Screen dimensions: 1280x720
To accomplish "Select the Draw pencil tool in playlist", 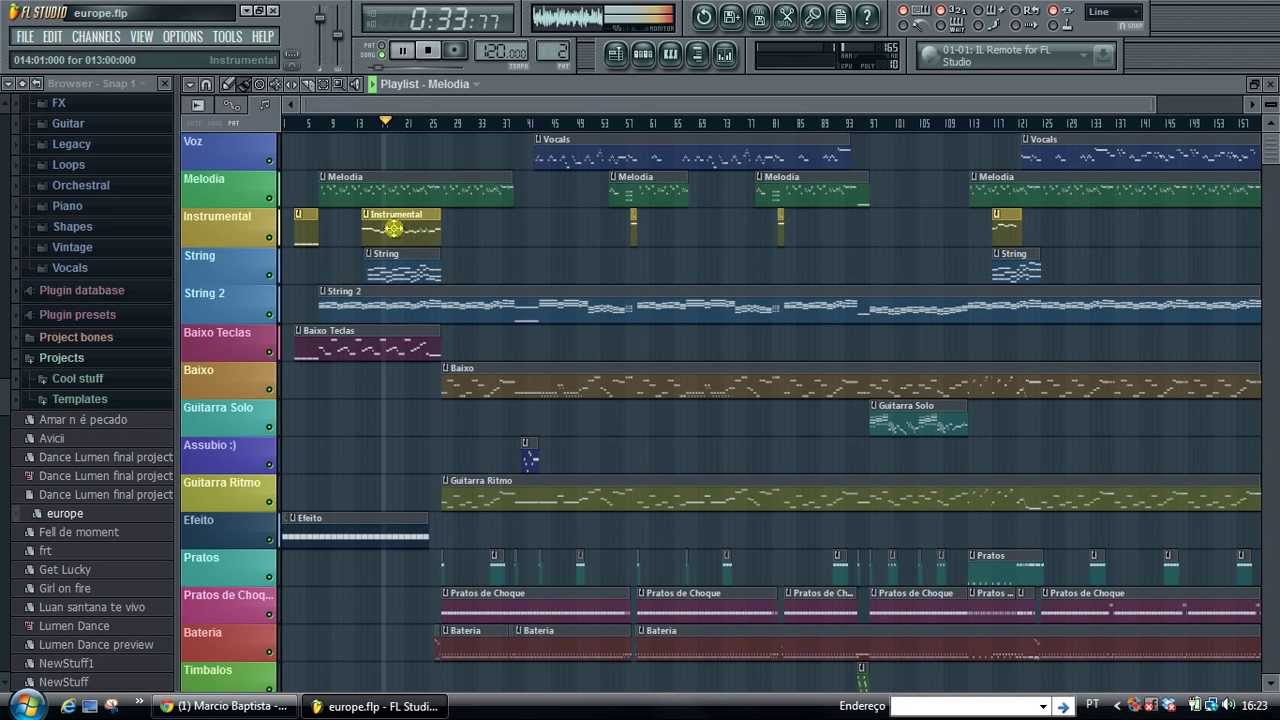I will point(227,85).
